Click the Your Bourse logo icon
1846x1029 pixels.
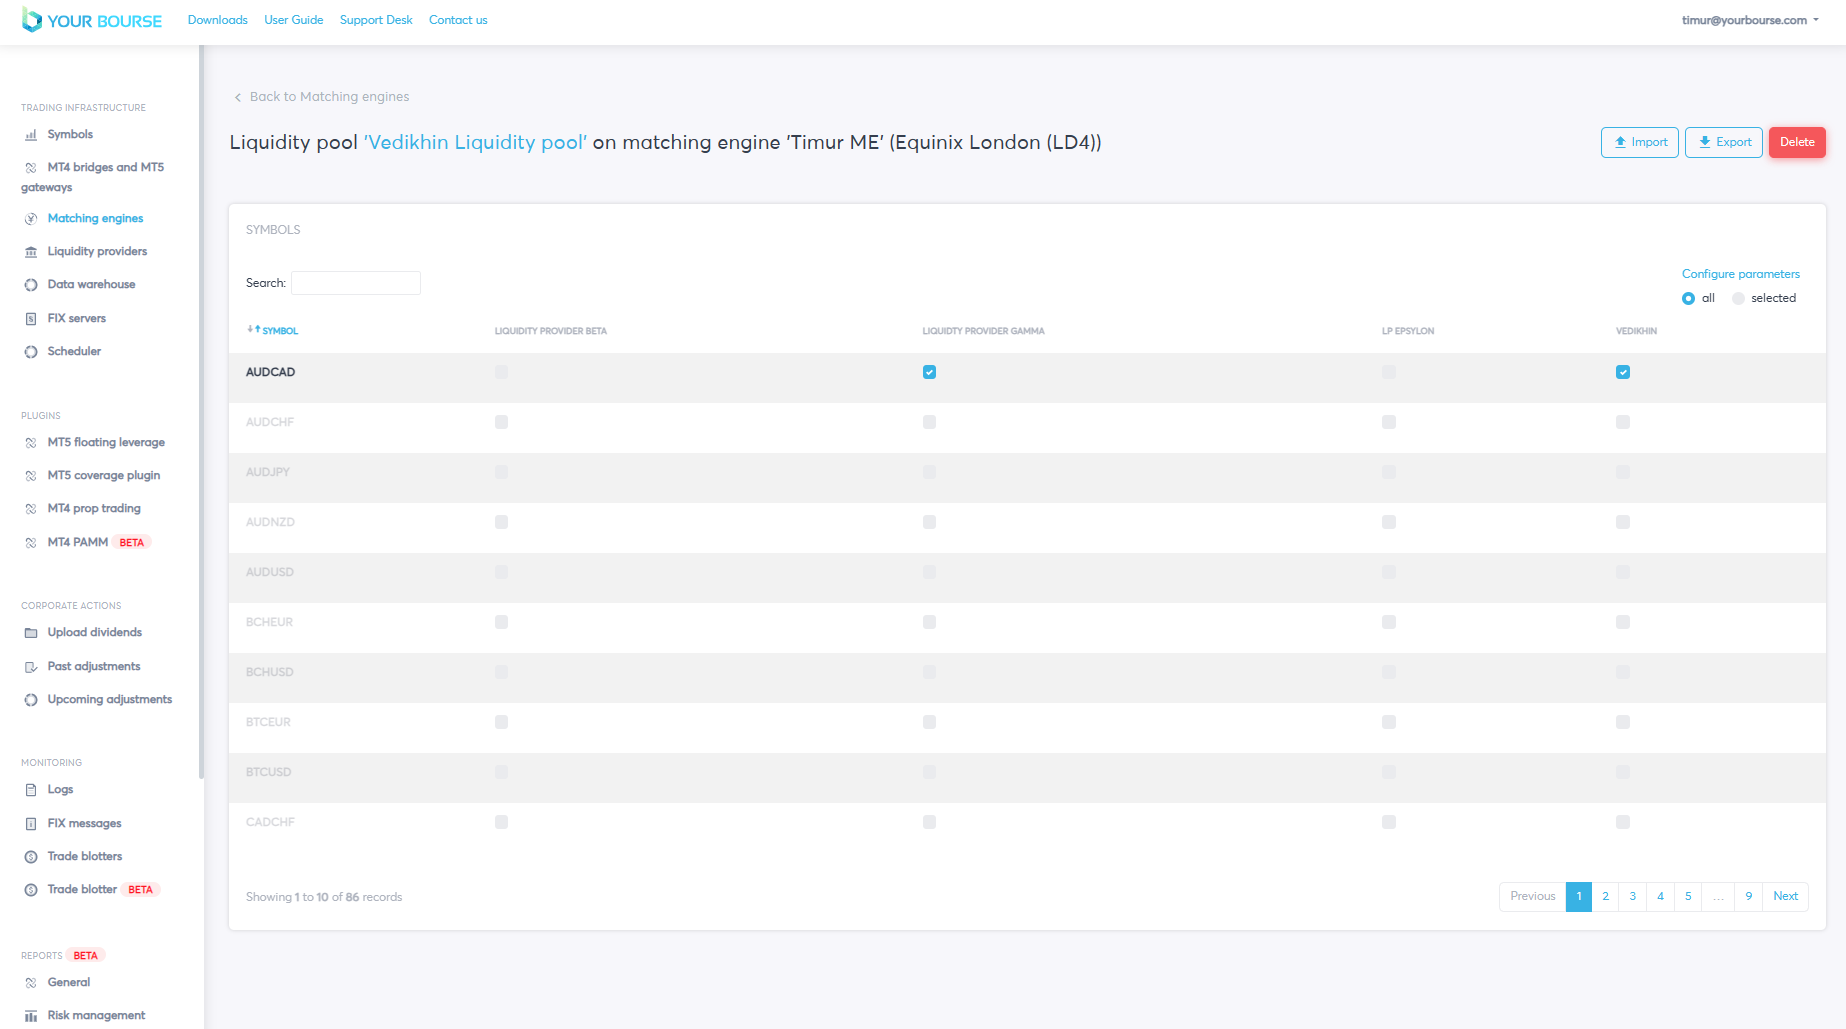coord(32,20)
